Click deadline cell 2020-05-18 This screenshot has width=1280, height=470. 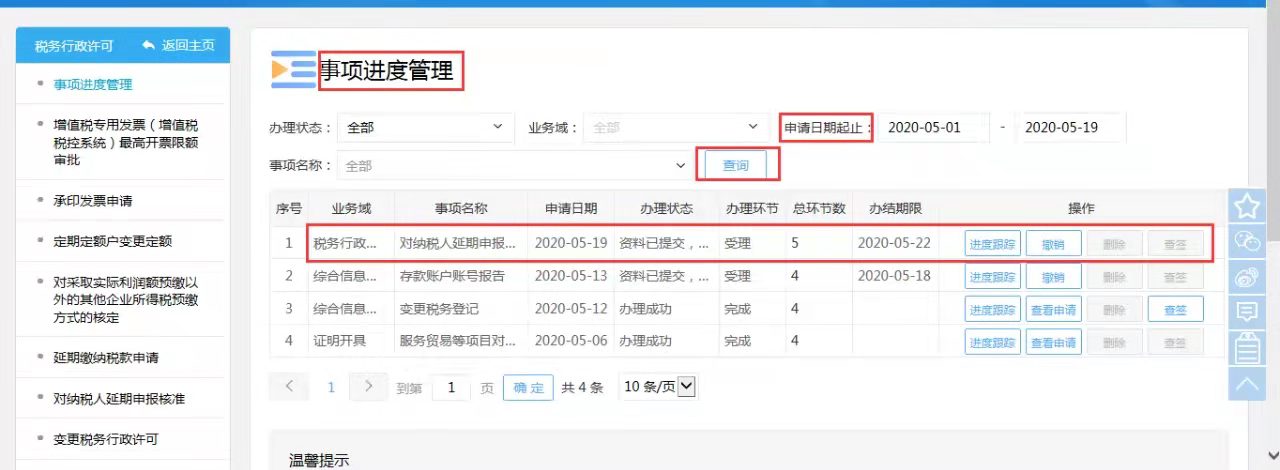894,276
